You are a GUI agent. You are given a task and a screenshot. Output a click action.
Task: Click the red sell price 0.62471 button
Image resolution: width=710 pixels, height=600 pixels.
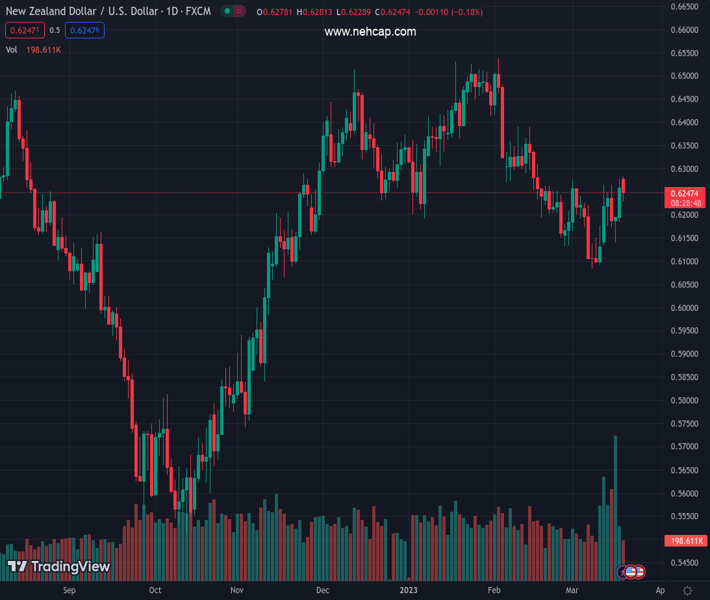pyautogui.click(x=22, y=31)
